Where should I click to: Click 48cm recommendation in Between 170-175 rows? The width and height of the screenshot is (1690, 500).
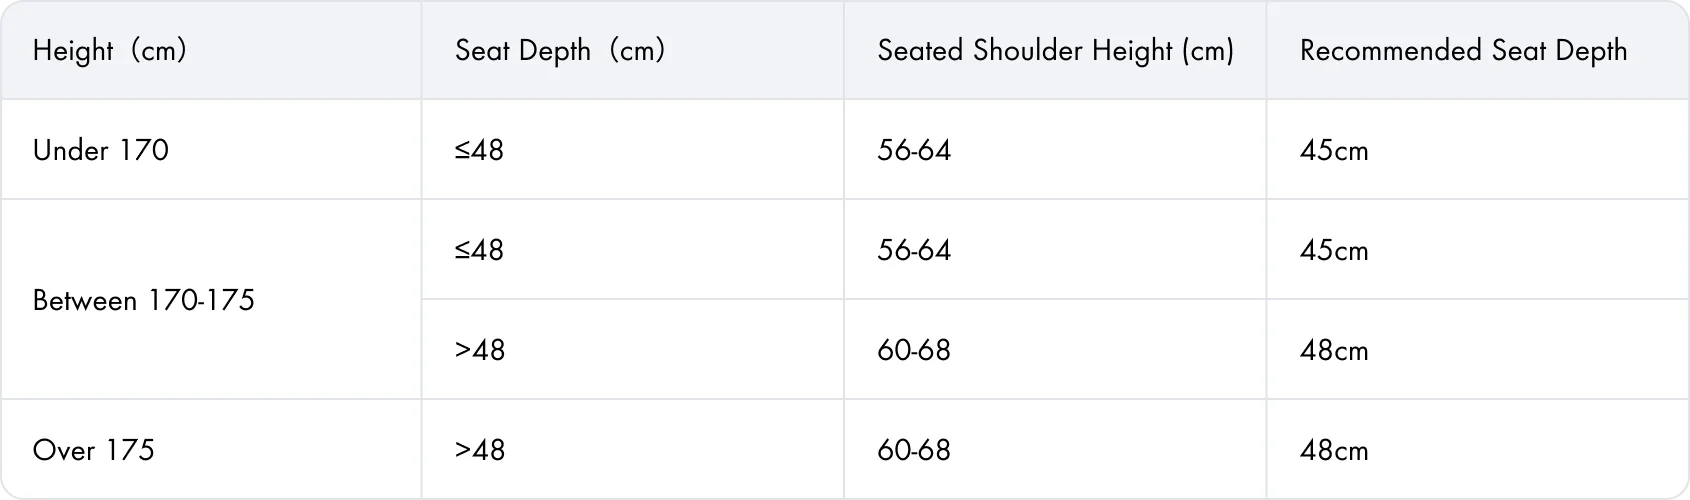pyautogui.click(x=1334, y=350)
